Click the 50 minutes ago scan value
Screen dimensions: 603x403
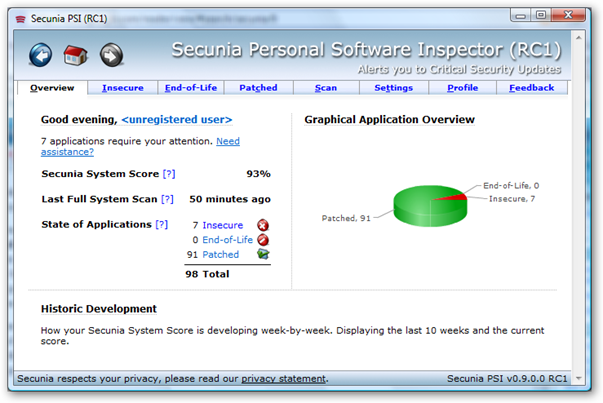tap(230, 199)
